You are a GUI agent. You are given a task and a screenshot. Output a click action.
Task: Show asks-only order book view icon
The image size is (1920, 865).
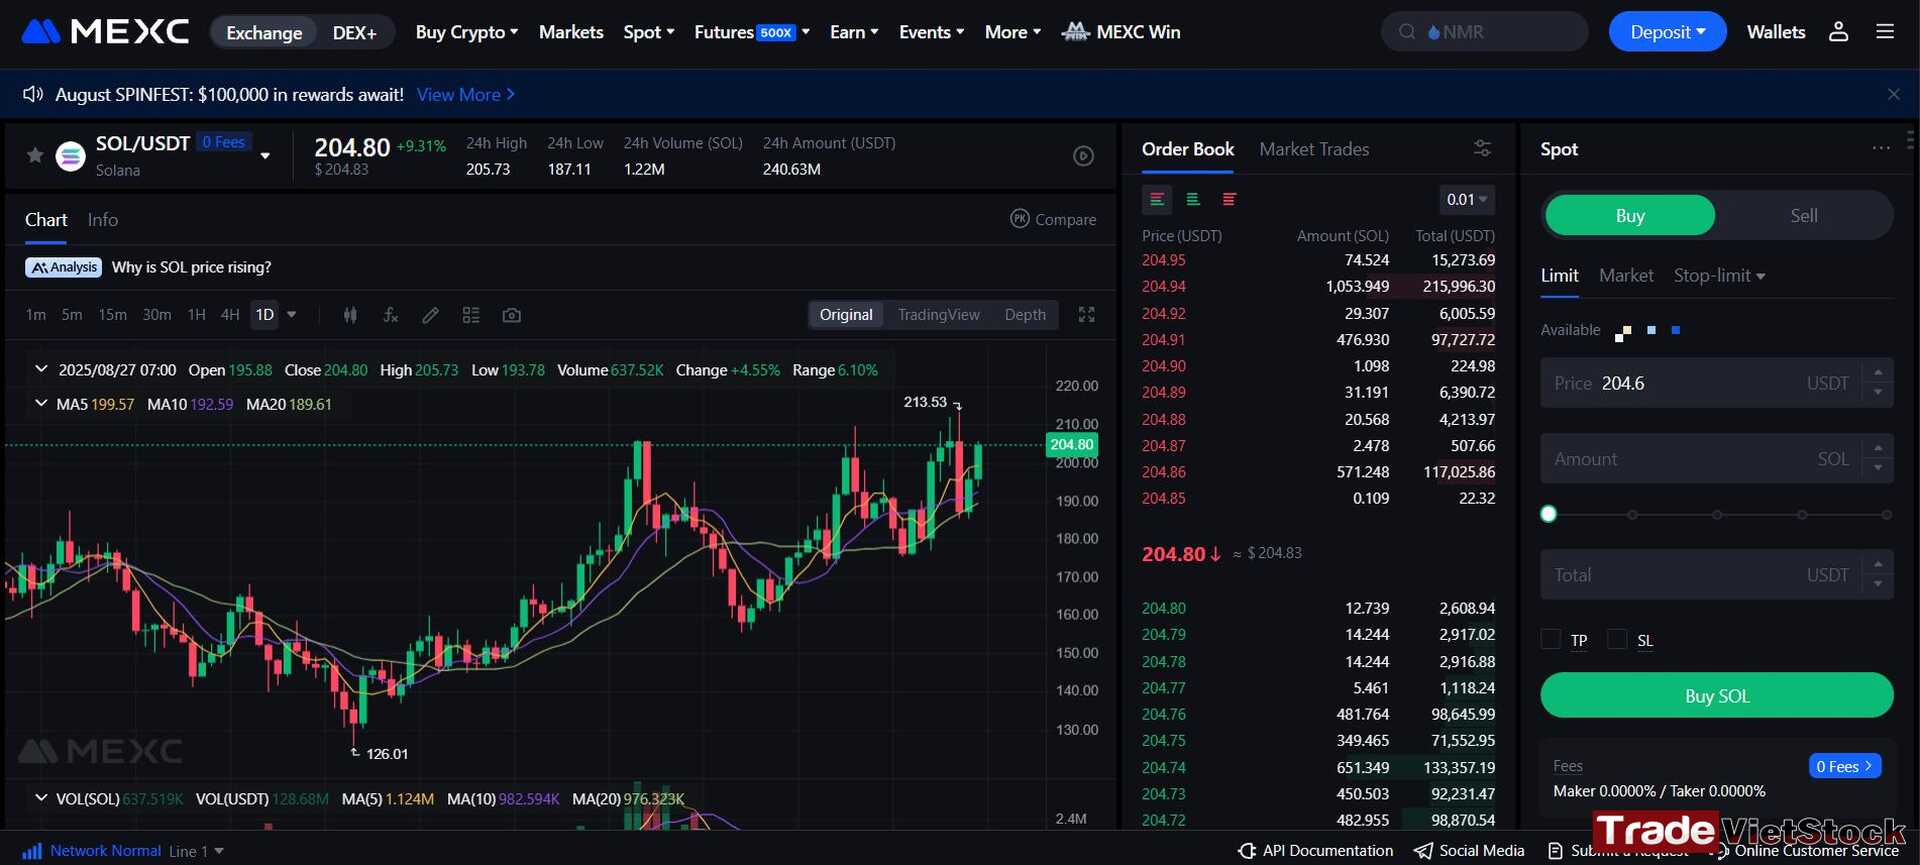[1229, 199]
